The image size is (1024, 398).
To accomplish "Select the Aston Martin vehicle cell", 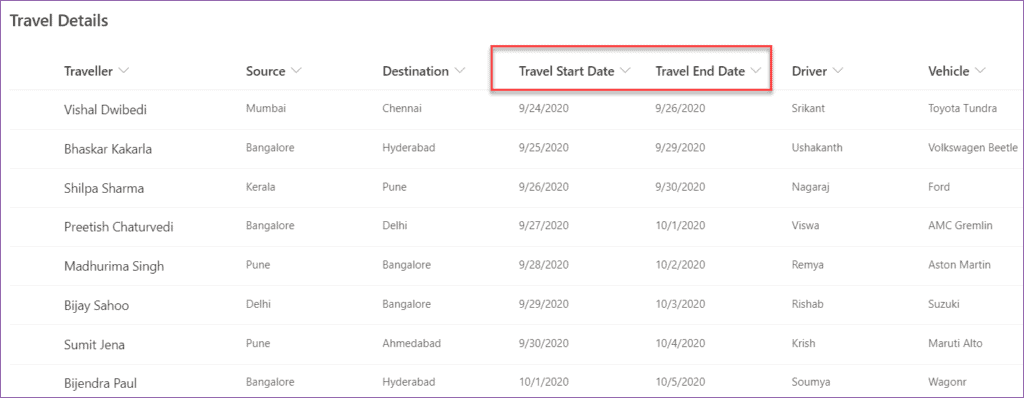I will click(959, 265).
